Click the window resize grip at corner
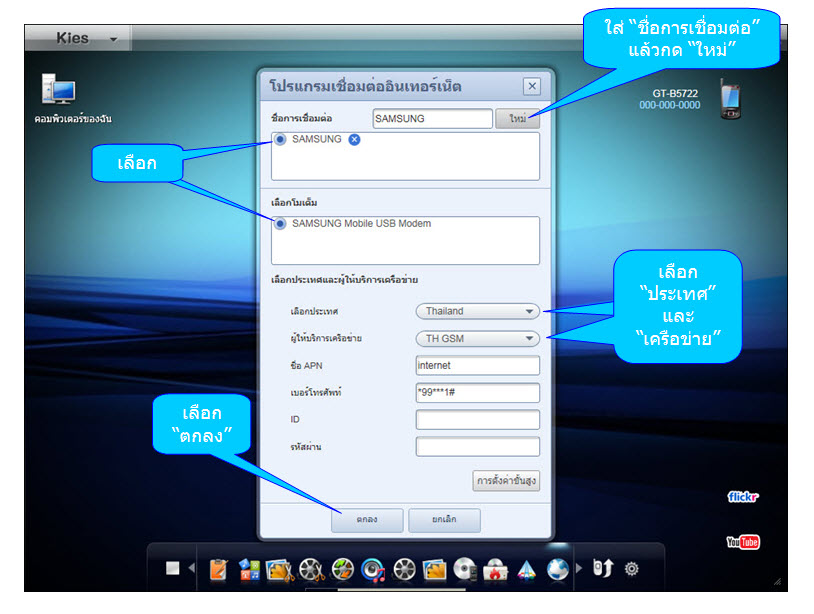This screenshot has width=814, height=614. click(777, 582)
